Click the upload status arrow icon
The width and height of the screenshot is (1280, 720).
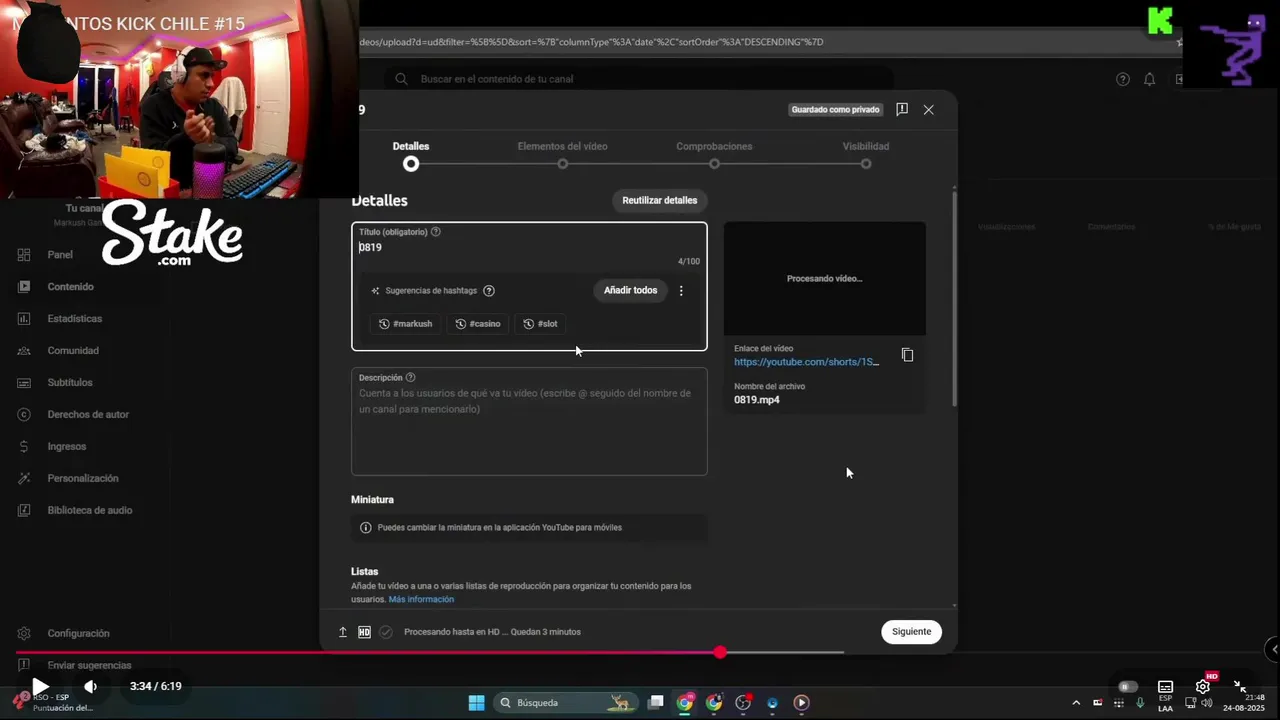[x=343, y=632]
